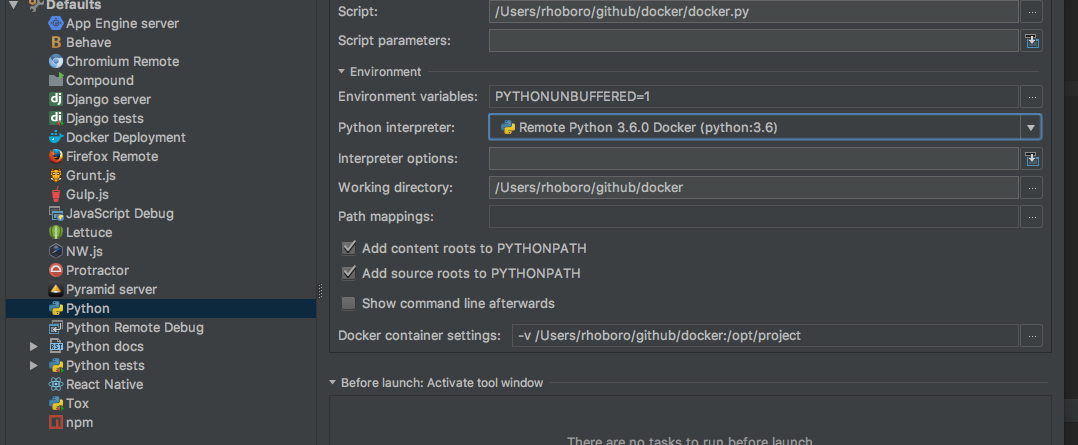Click the React Native atom icon
1078x445 pixels.
[x=56, y=384]
